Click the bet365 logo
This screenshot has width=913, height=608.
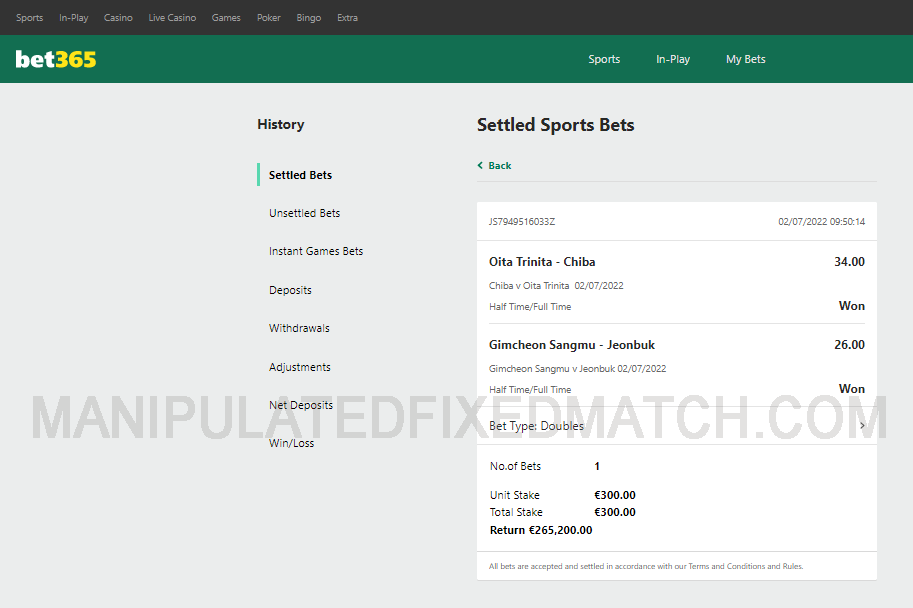56,59
